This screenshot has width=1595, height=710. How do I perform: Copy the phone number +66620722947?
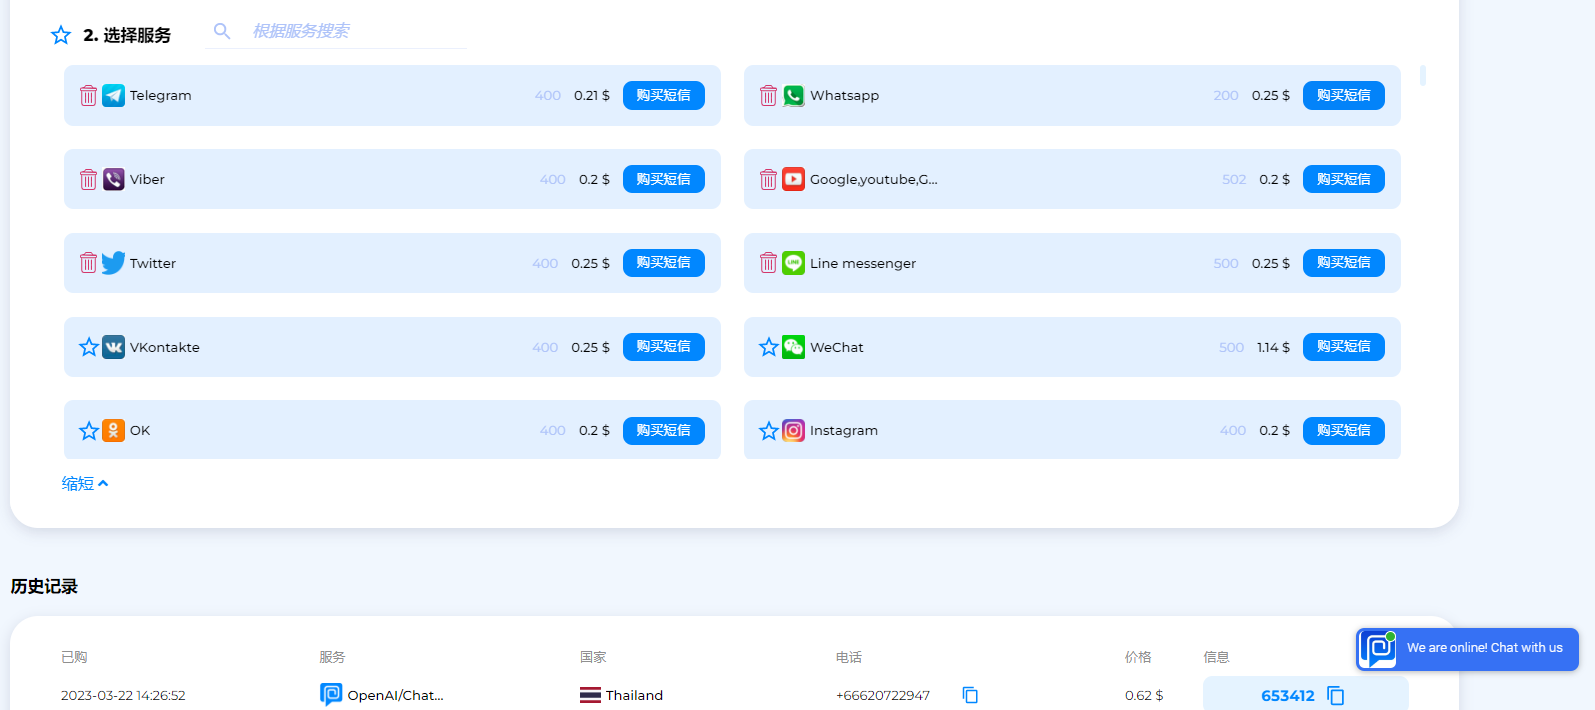click(x=969, y=695)
